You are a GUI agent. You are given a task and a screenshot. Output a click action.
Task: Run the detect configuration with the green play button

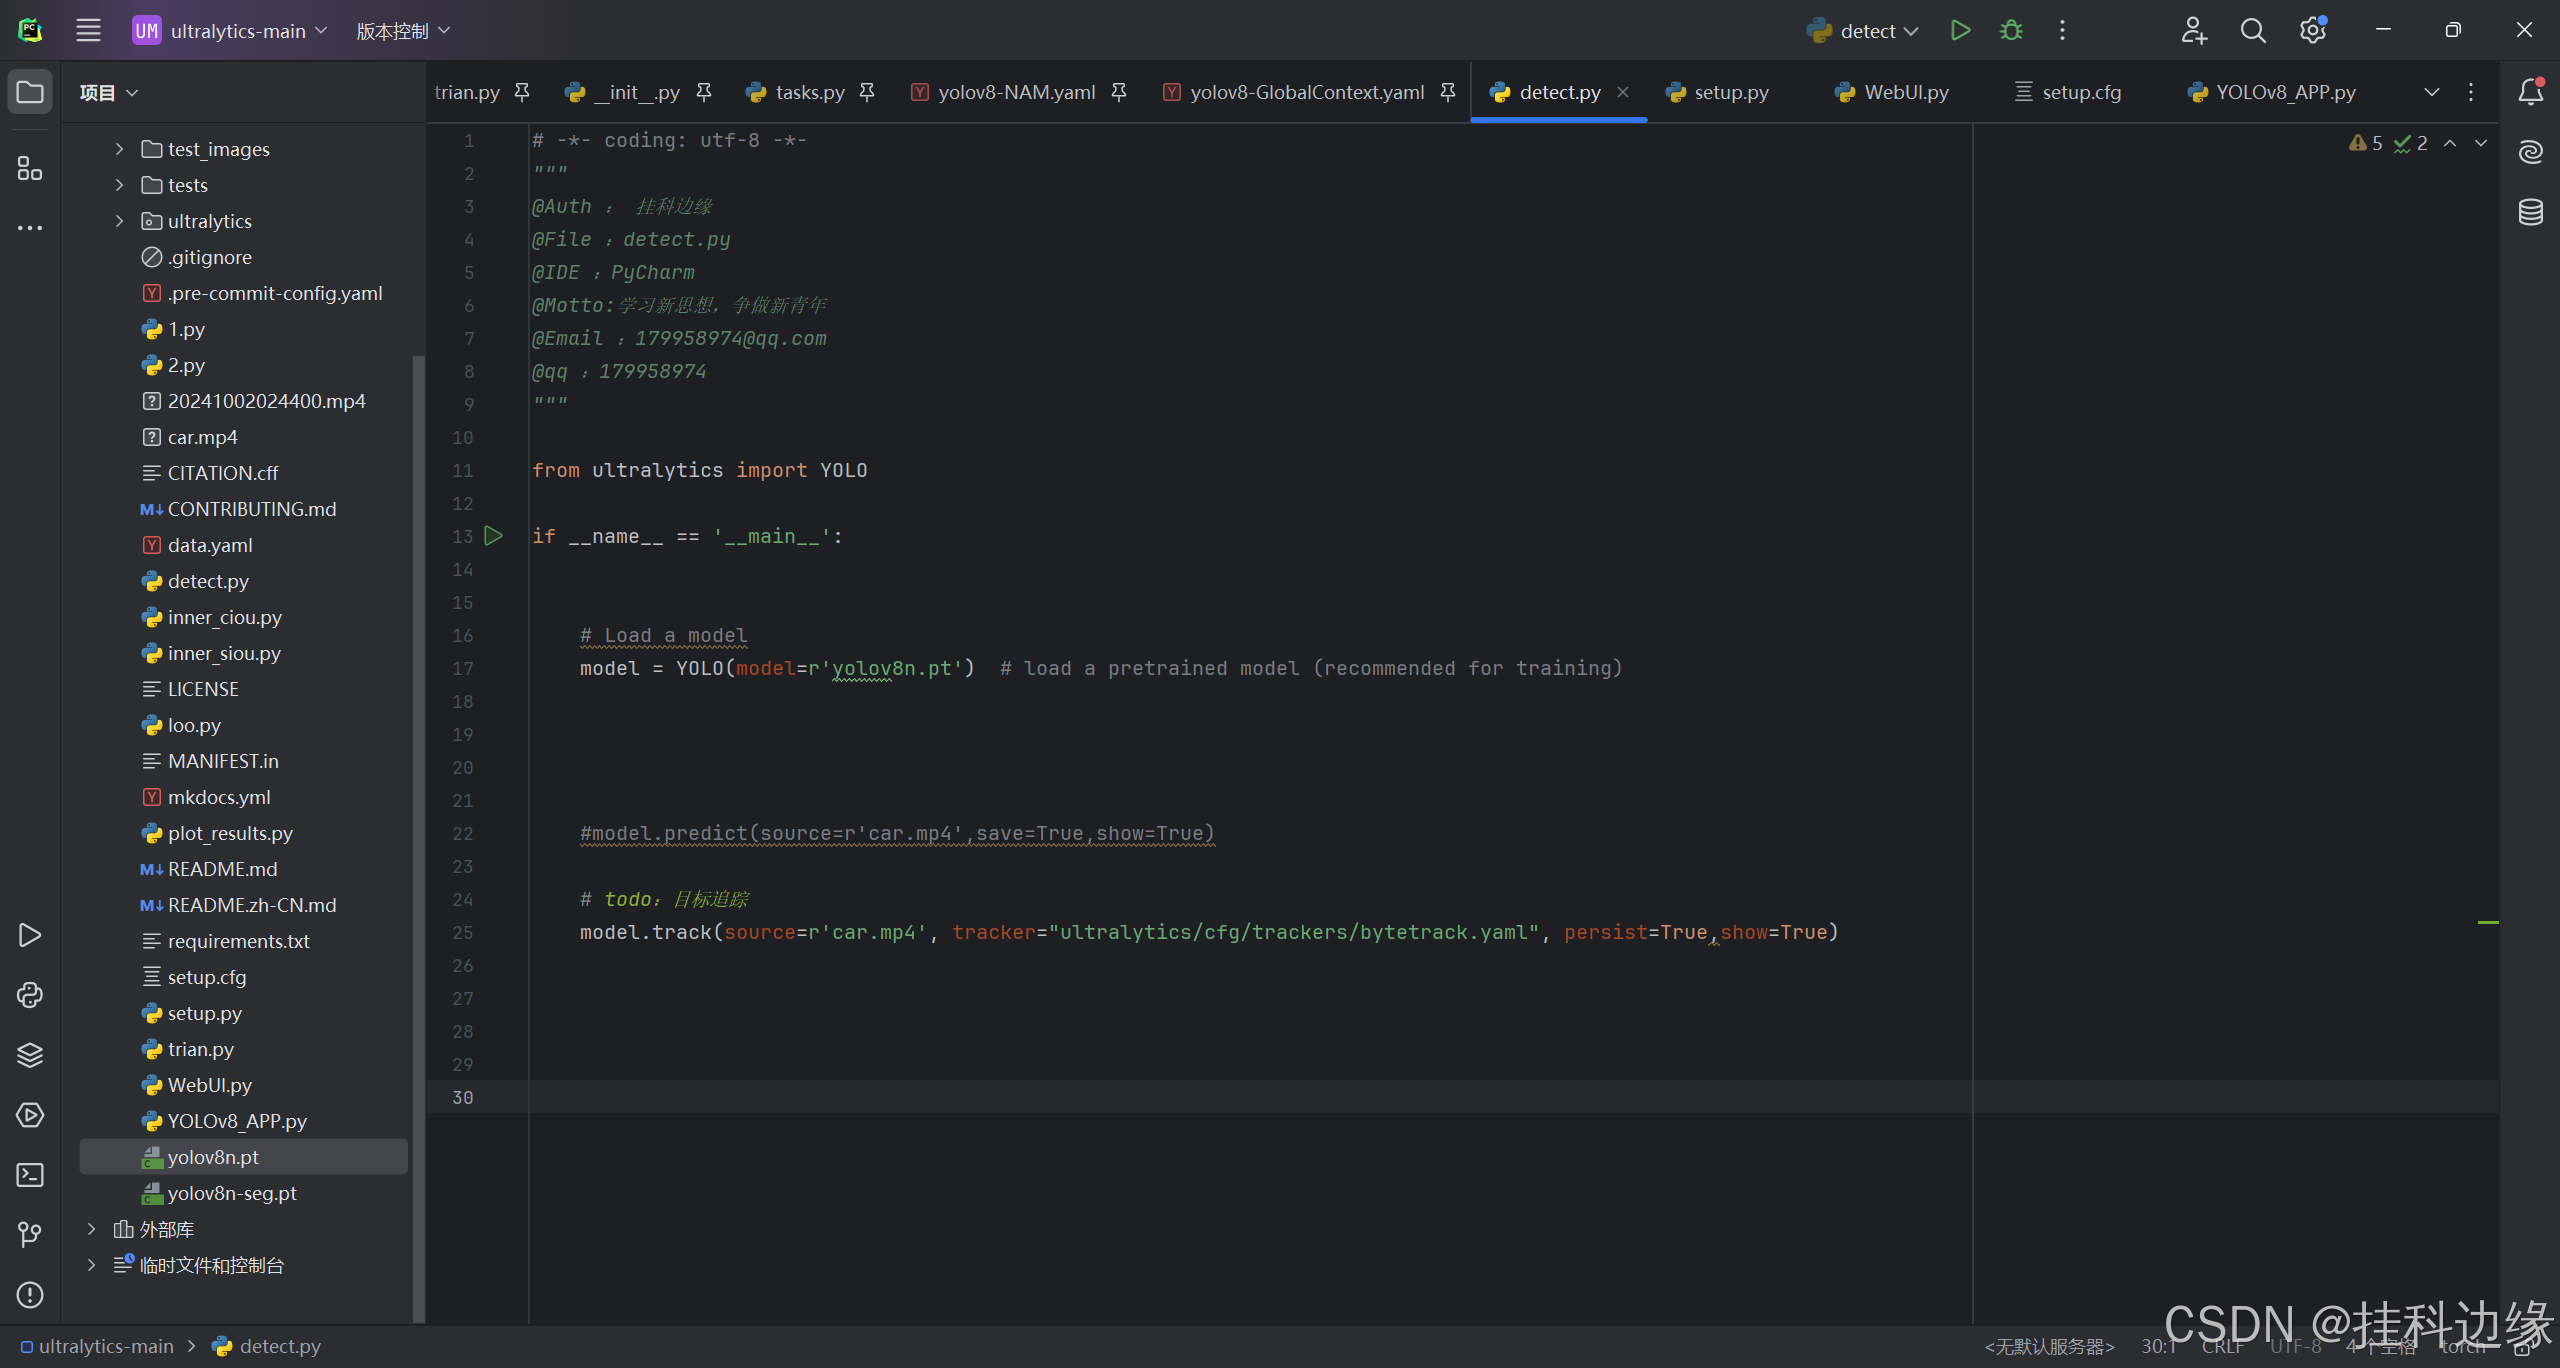[1960, 30]
